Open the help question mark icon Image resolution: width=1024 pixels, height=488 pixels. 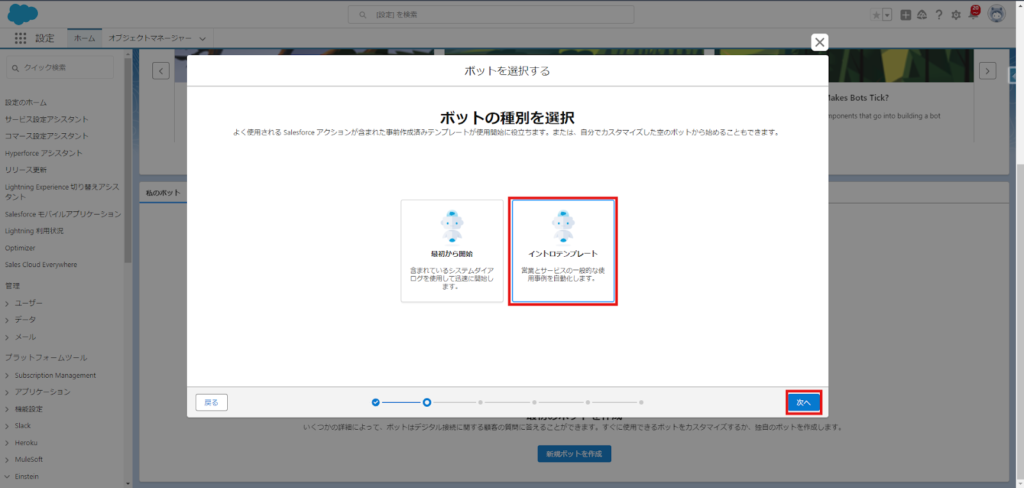(x=939, y=15)
